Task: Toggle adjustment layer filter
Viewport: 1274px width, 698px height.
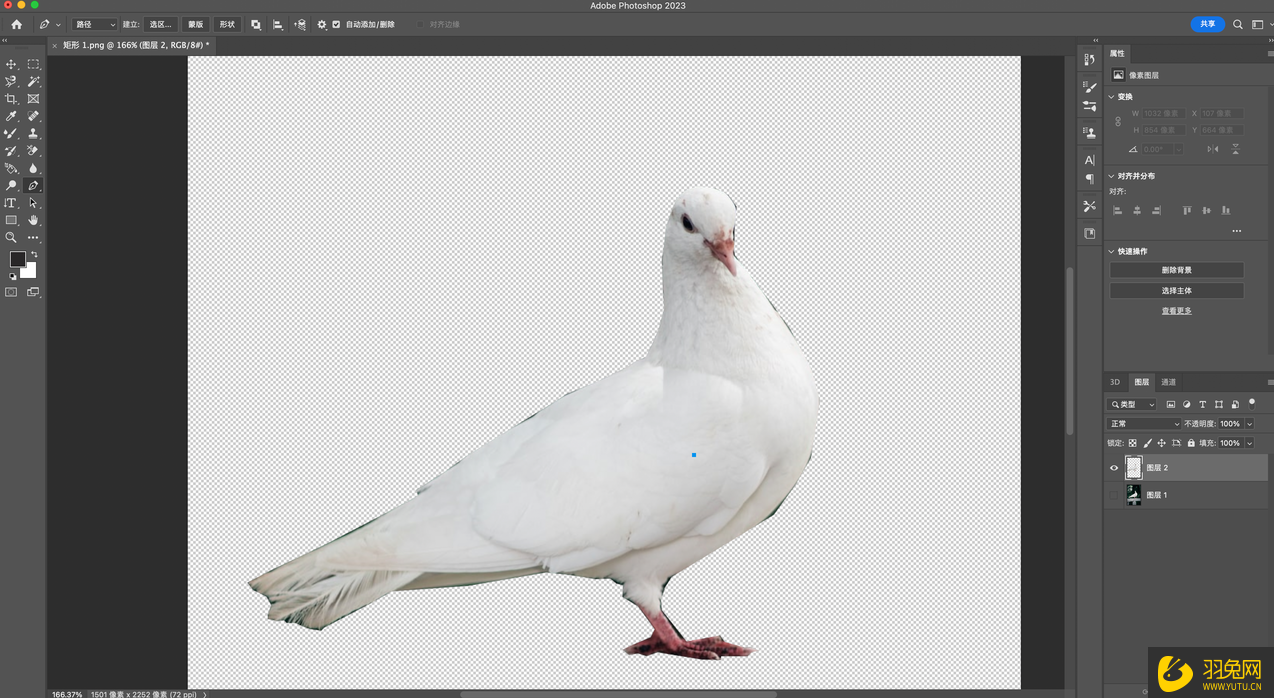Action: click(1187, 404)
